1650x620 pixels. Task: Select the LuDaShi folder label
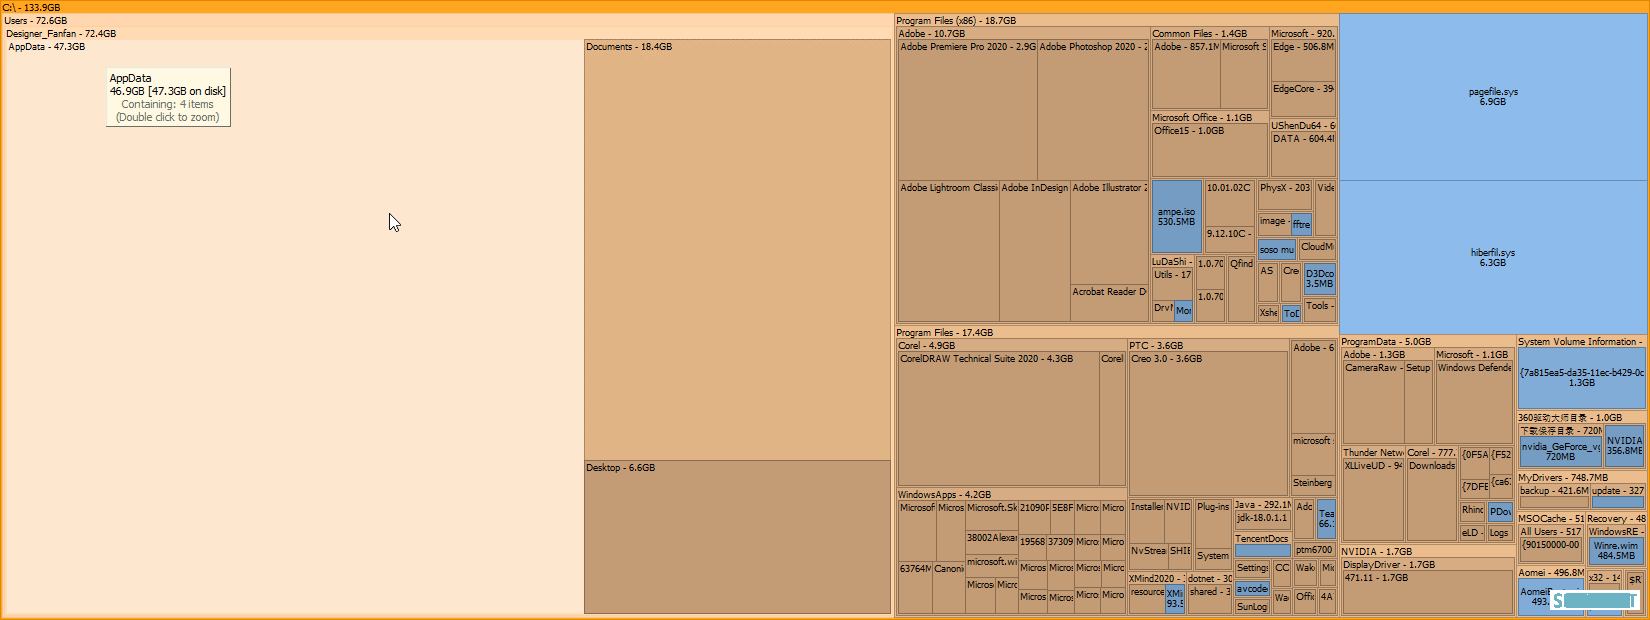(x=1172, y=261)
